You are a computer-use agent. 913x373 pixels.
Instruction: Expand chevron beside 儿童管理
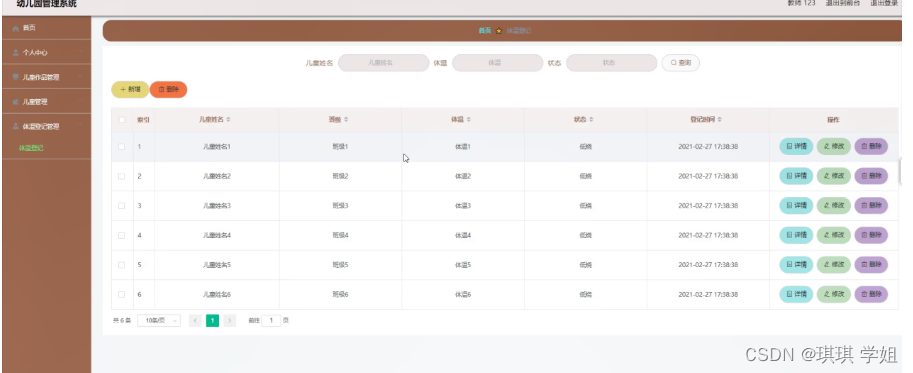coord(80,102)
